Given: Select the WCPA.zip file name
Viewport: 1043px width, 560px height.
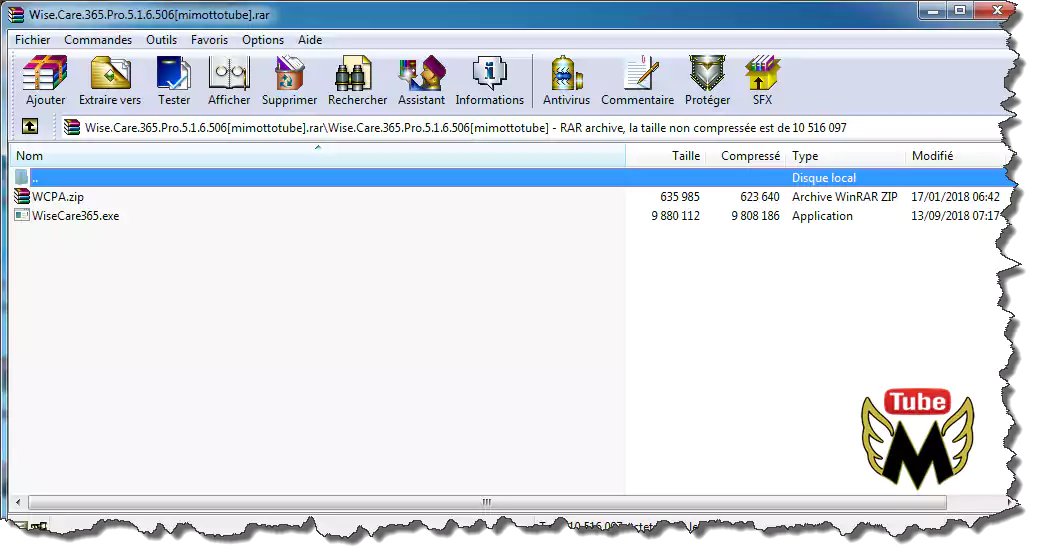Looking at the screenshot, I should (58, 197).
